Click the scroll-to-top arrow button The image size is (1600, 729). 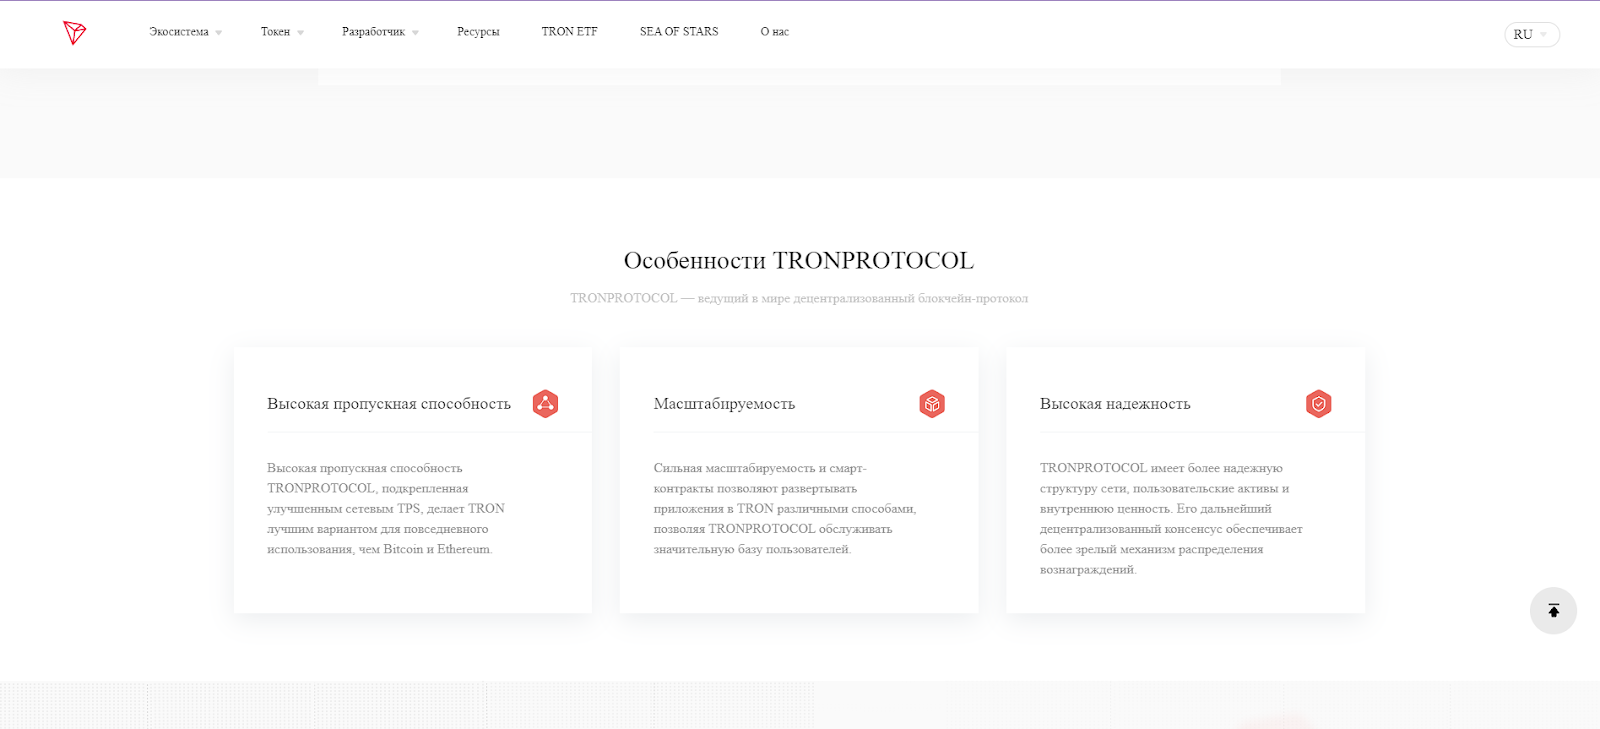1553,611
